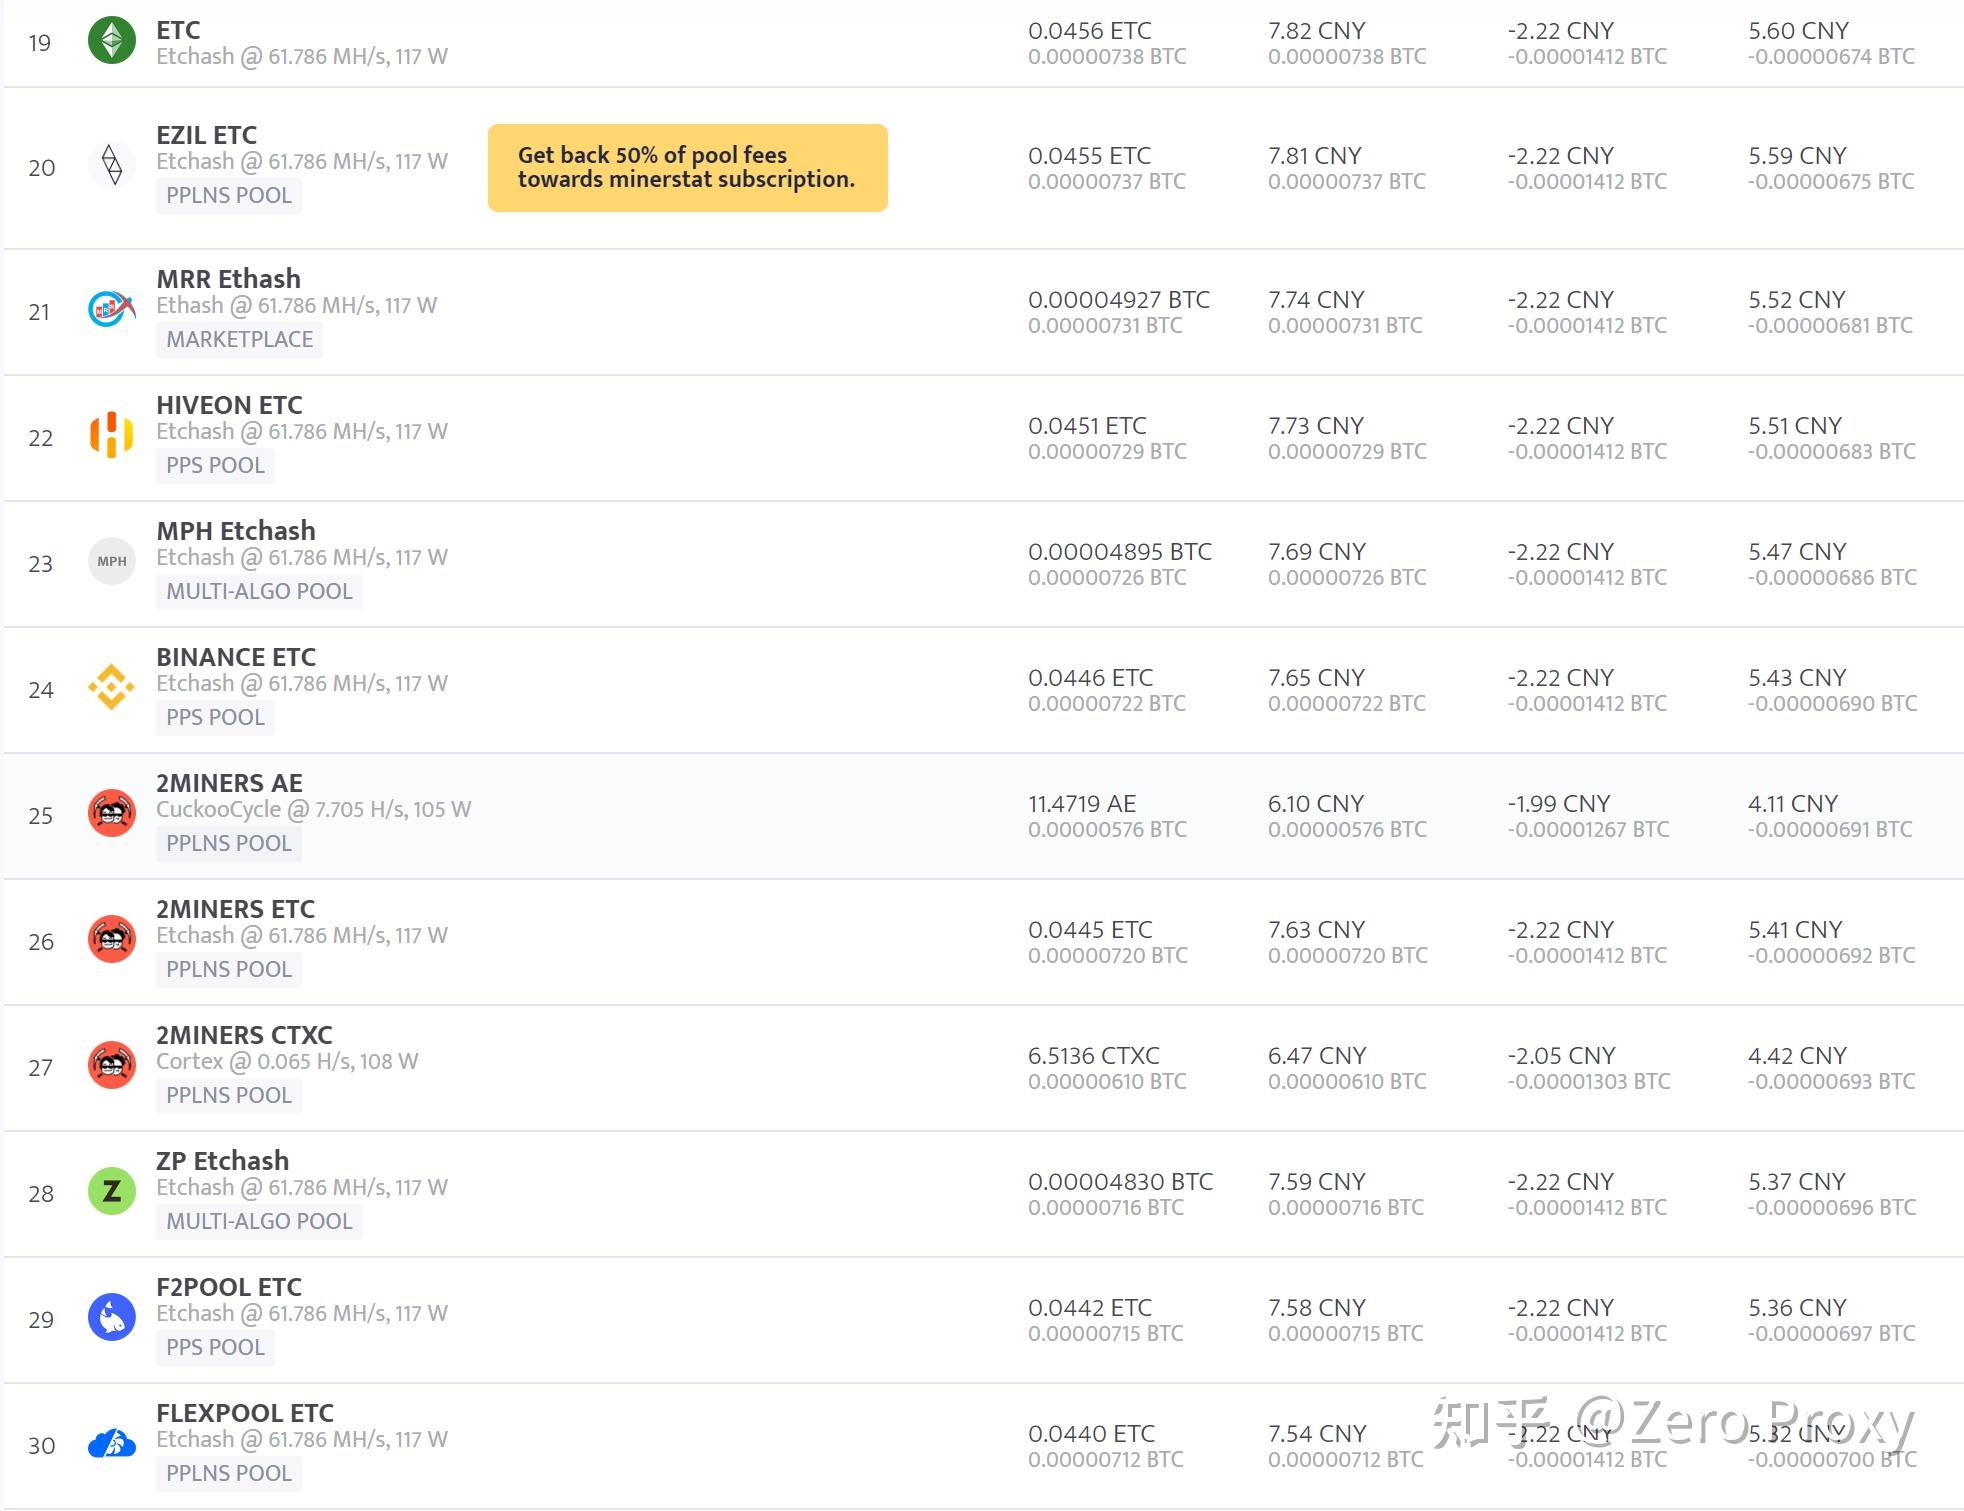
Task: Click the grey MPH pool icon
Action: click(112, 561)
